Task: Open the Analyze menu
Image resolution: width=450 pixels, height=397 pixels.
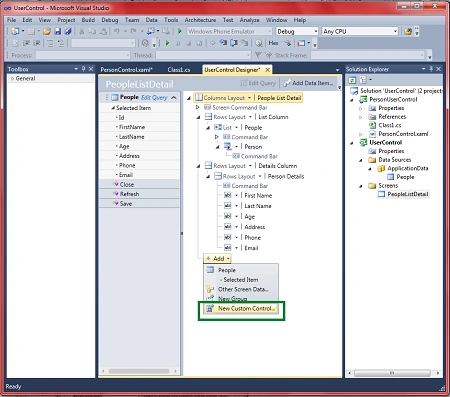Action: (249, 20)
